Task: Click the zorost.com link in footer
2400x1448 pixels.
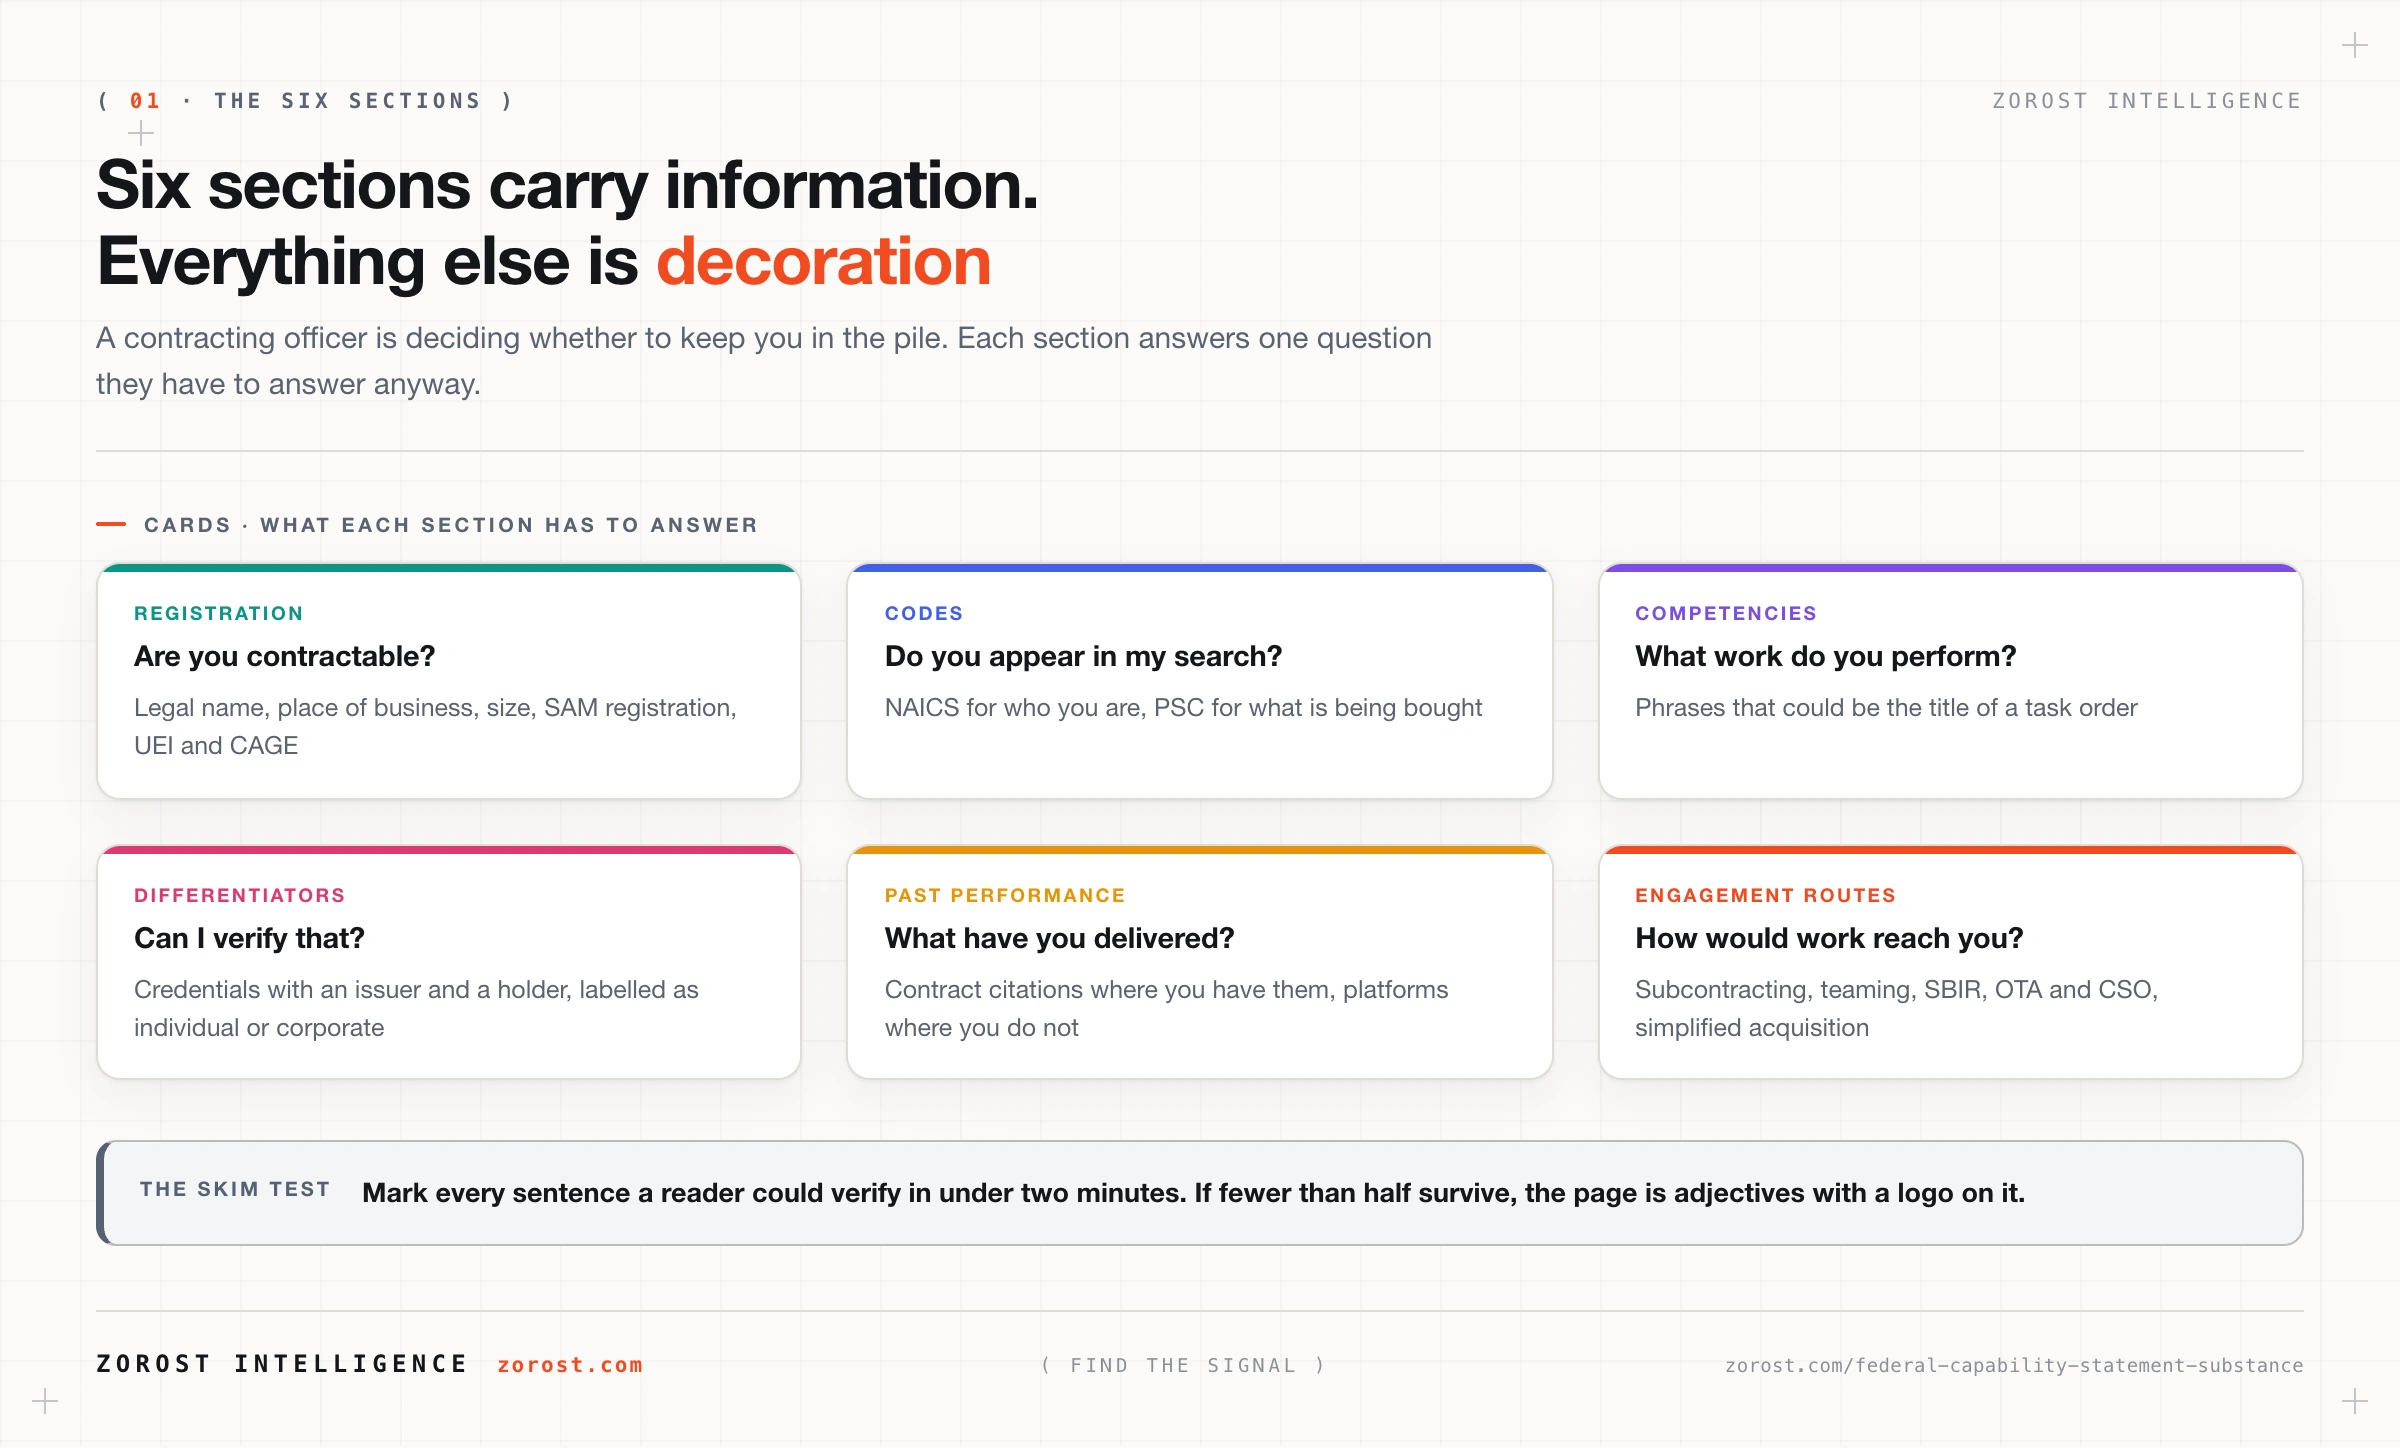Action: 570,1365
